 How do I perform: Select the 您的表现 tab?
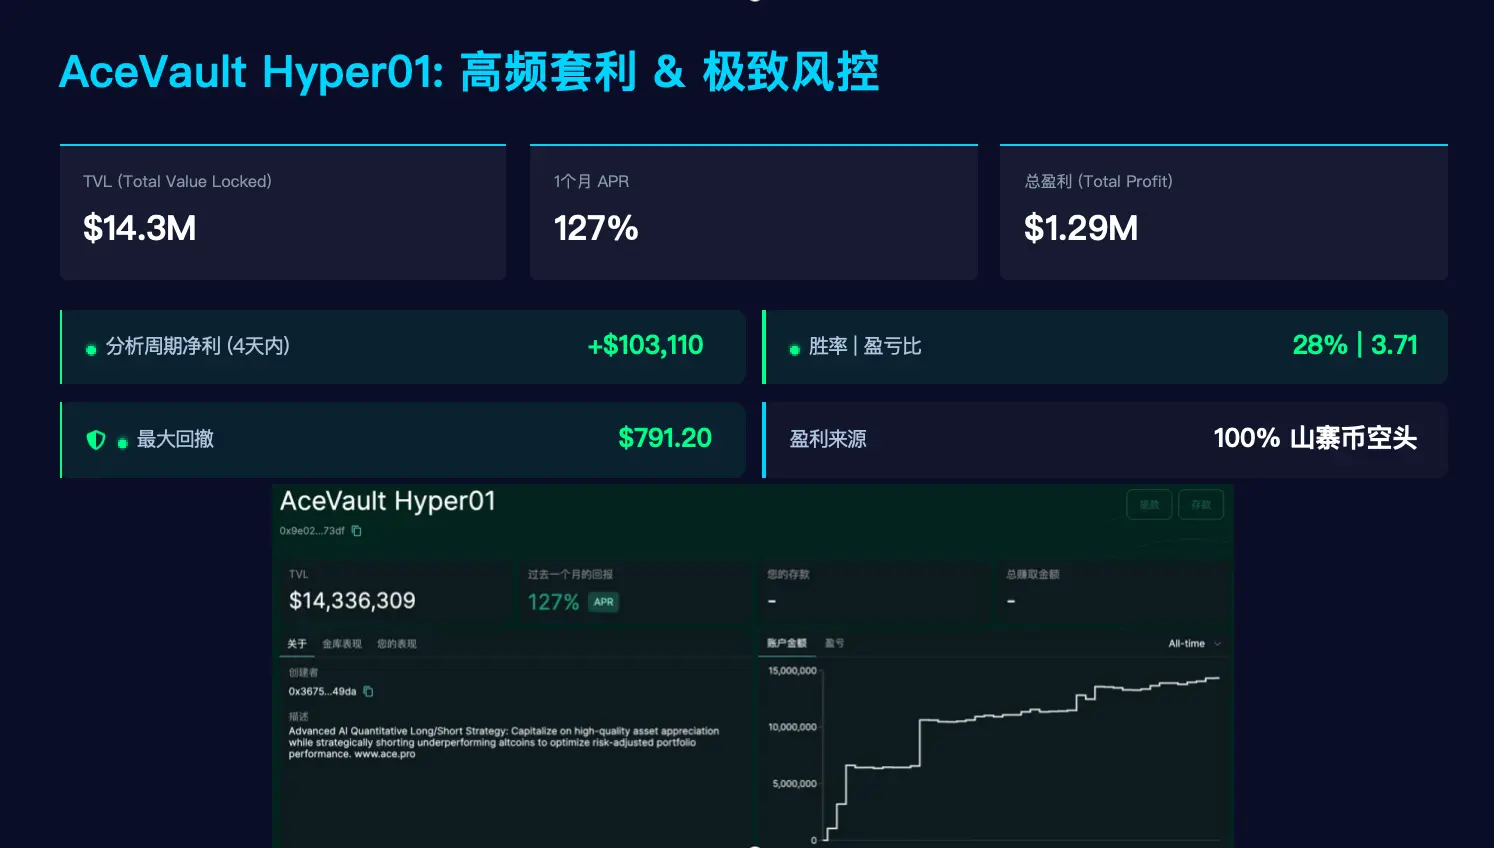[396, 644]
